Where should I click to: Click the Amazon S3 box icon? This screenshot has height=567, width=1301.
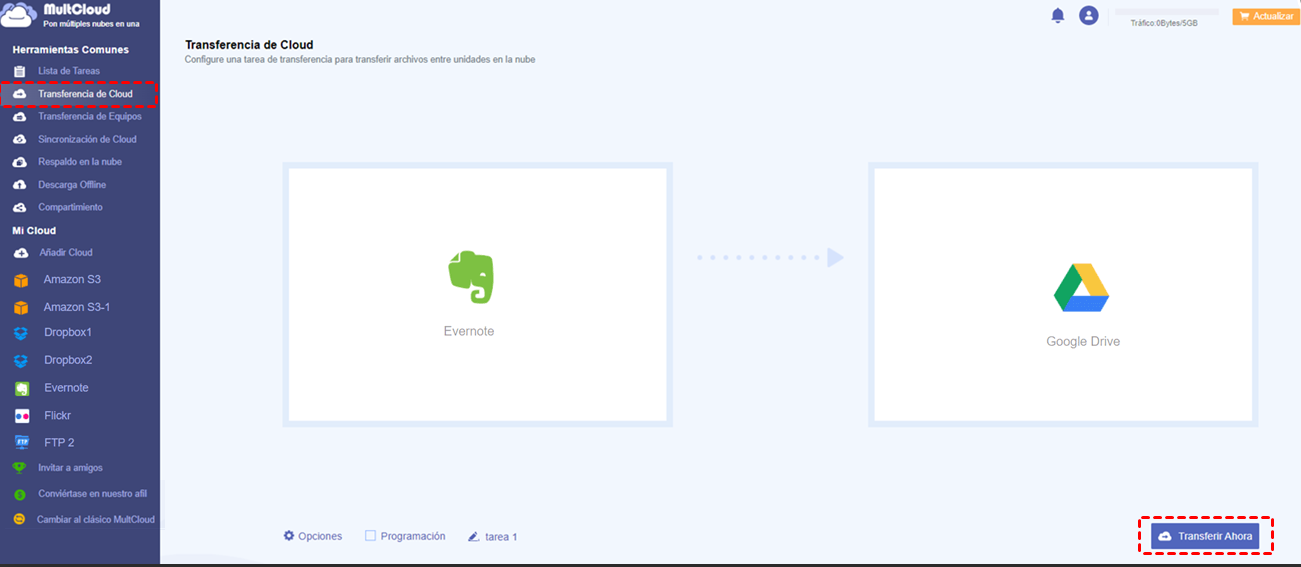(21, 281)
